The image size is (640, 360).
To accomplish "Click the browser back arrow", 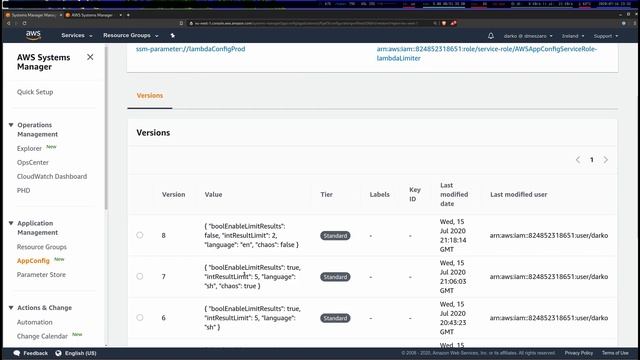I will point(9,23).
